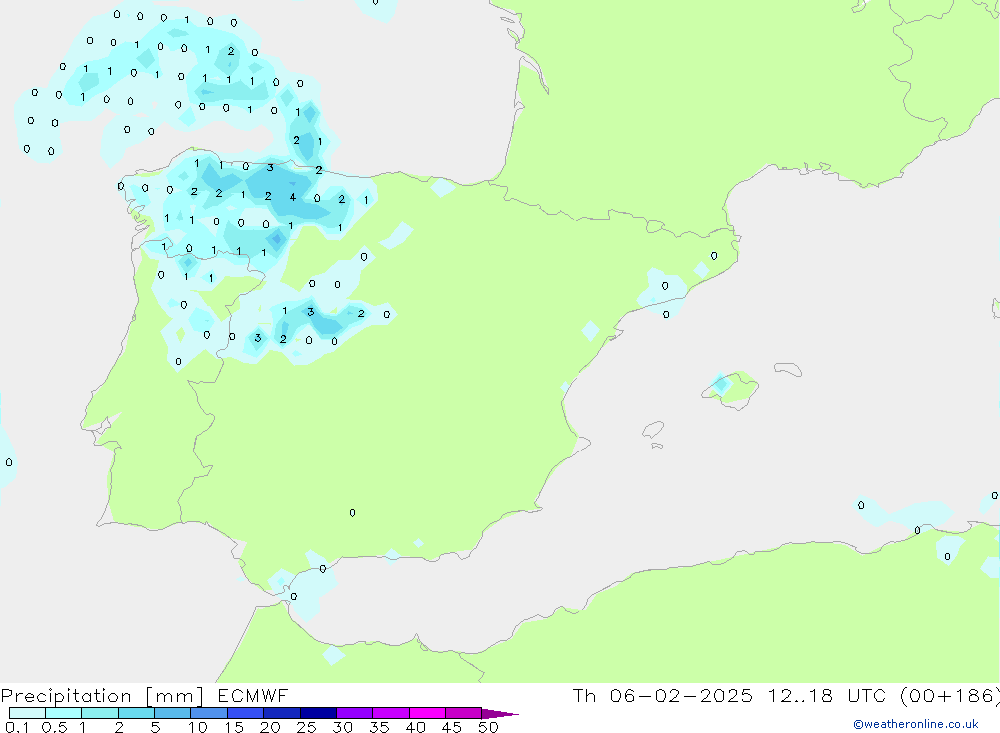The height and width of the screenshot is (733, 1000).
Task: Click the '12..18 UTC' time range
Action: 826,695
